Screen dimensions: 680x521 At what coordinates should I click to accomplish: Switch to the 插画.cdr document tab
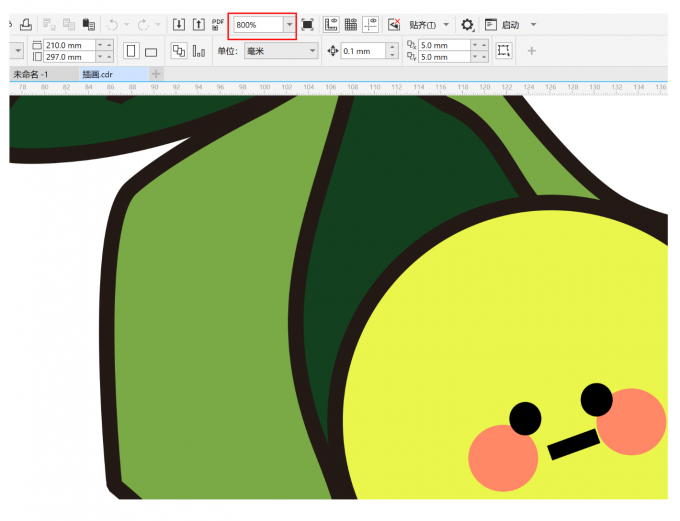98,74
